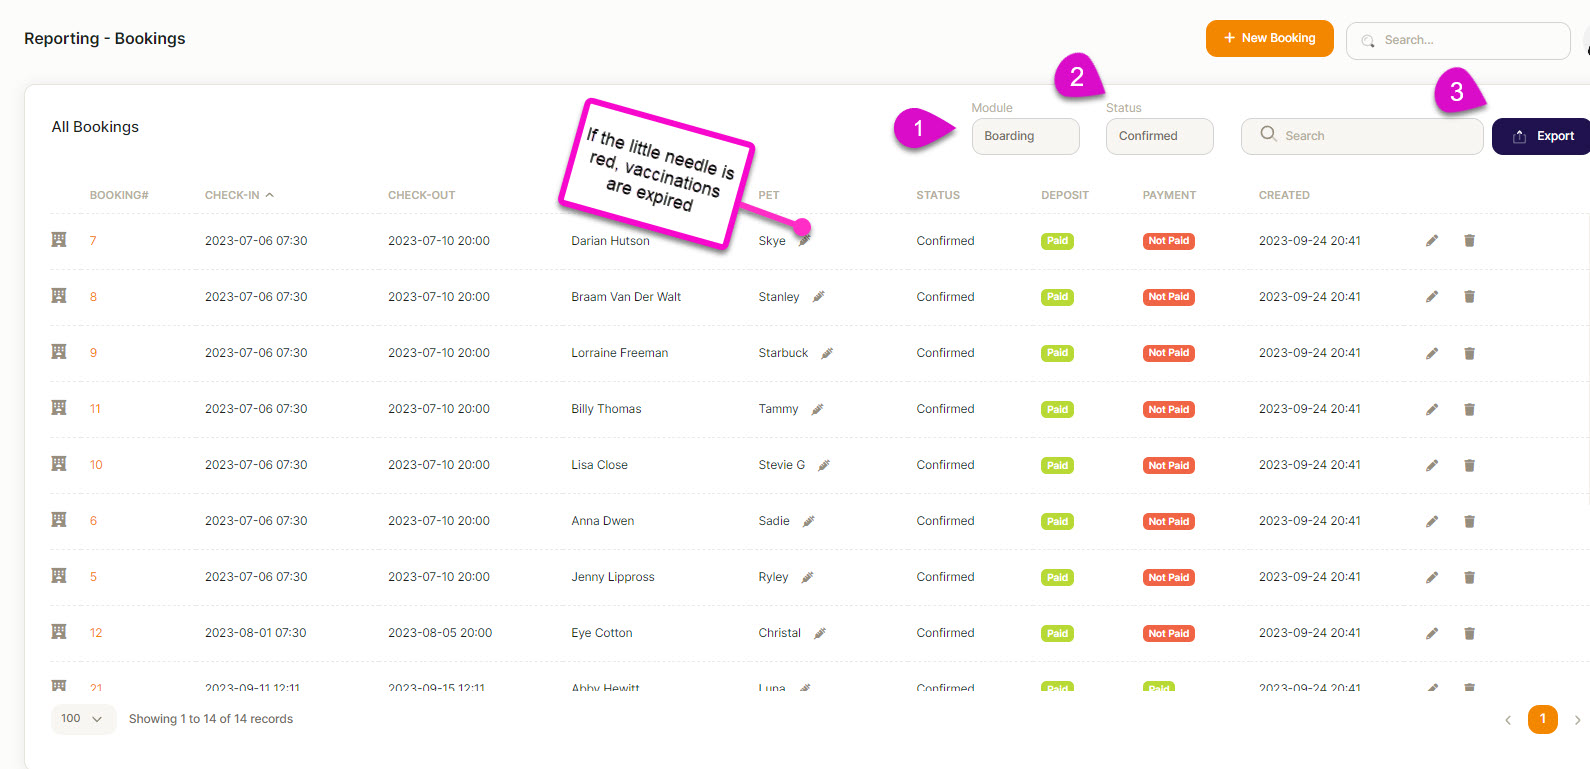Open booking number 9 link
The image size is (1590, 769).
point(93,353)
